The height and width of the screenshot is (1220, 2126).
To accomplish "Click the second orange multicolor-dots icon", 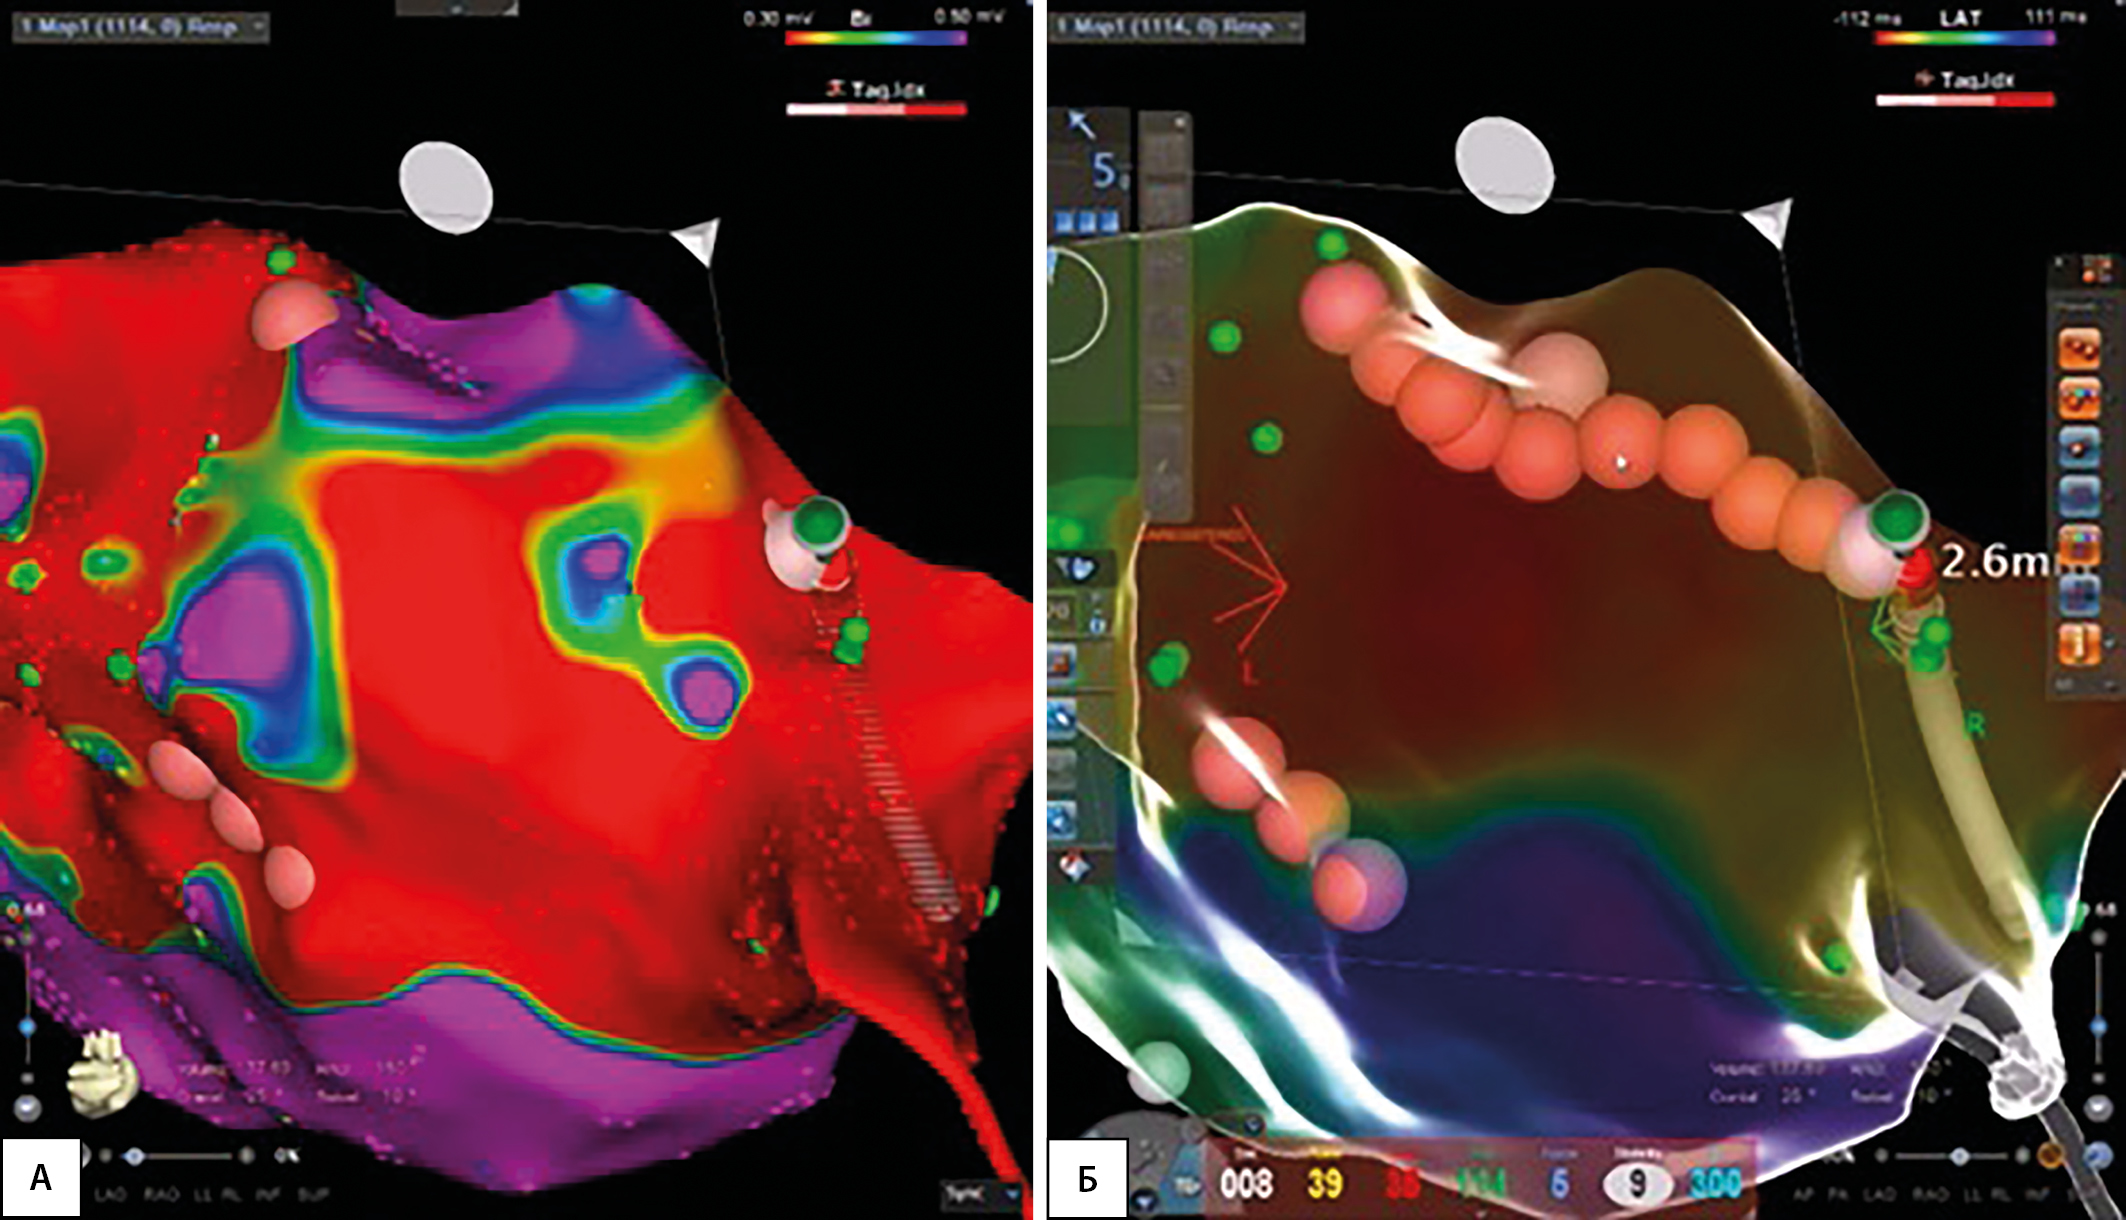I will coord(2079,400).
